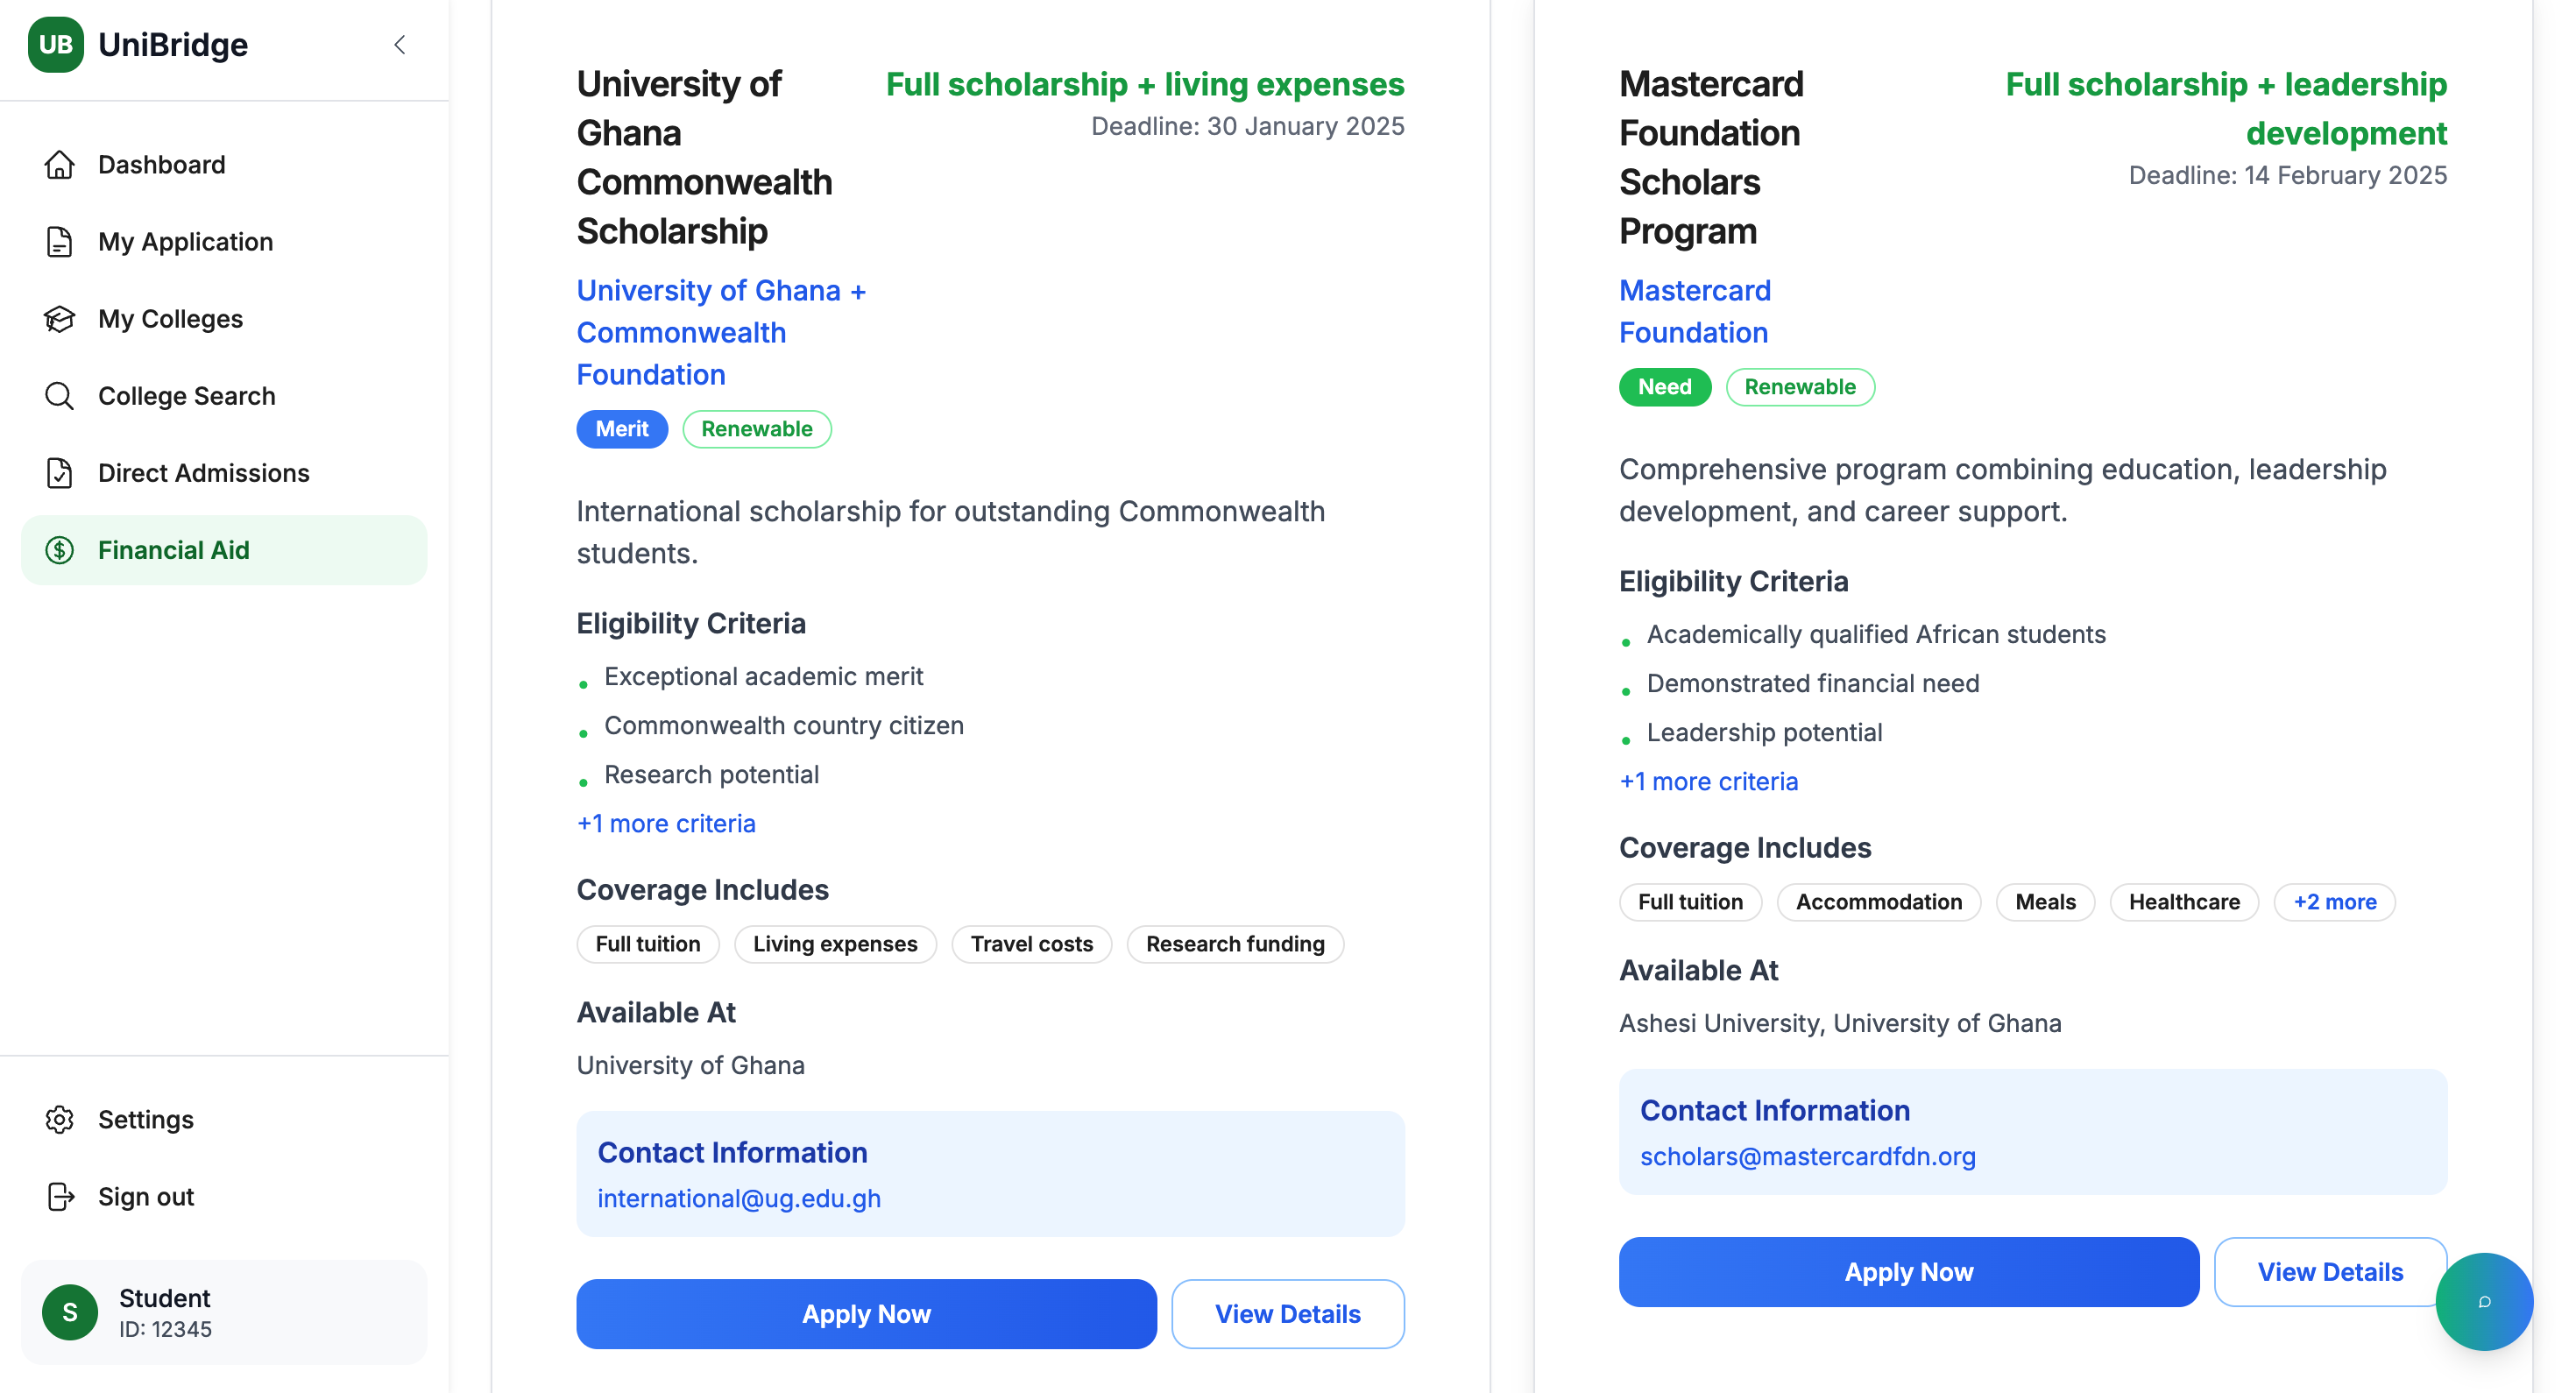Click the College Search magnifier icon
Image resolution: width=2576 pixels, height=1393 pixels.
pyautogui.click(x=60, y=396)
